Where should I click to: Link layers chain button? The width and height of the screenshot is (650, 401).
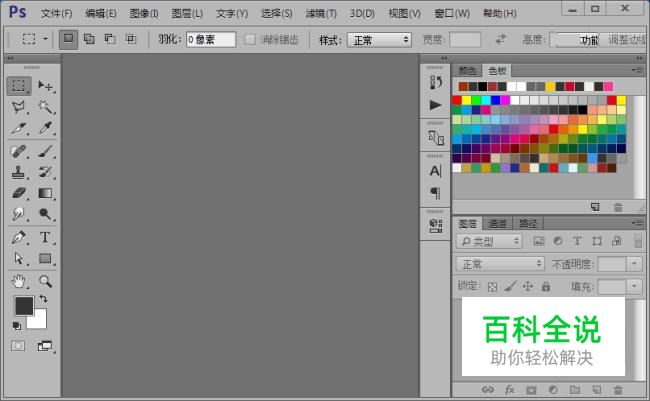488,389
